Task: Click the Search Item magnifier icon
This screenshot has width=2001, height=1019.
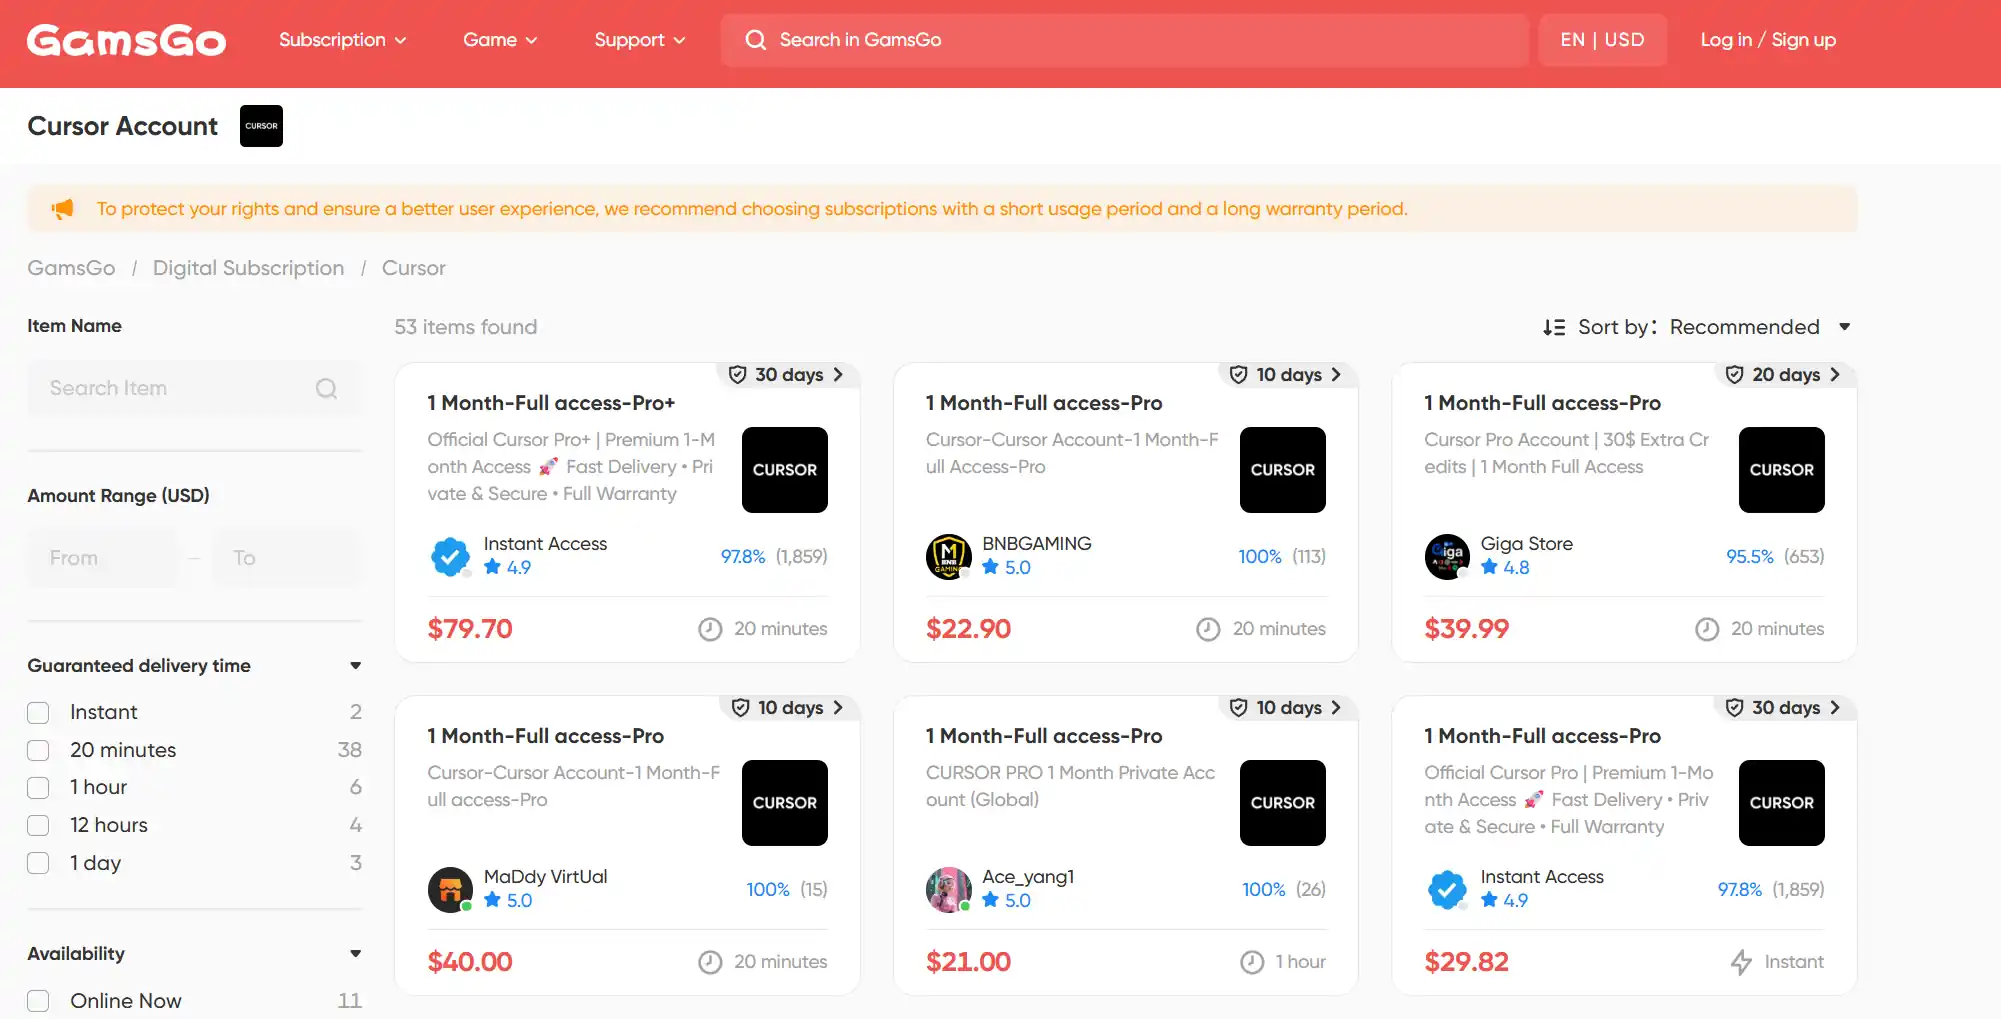Action: tap(327, 388)
